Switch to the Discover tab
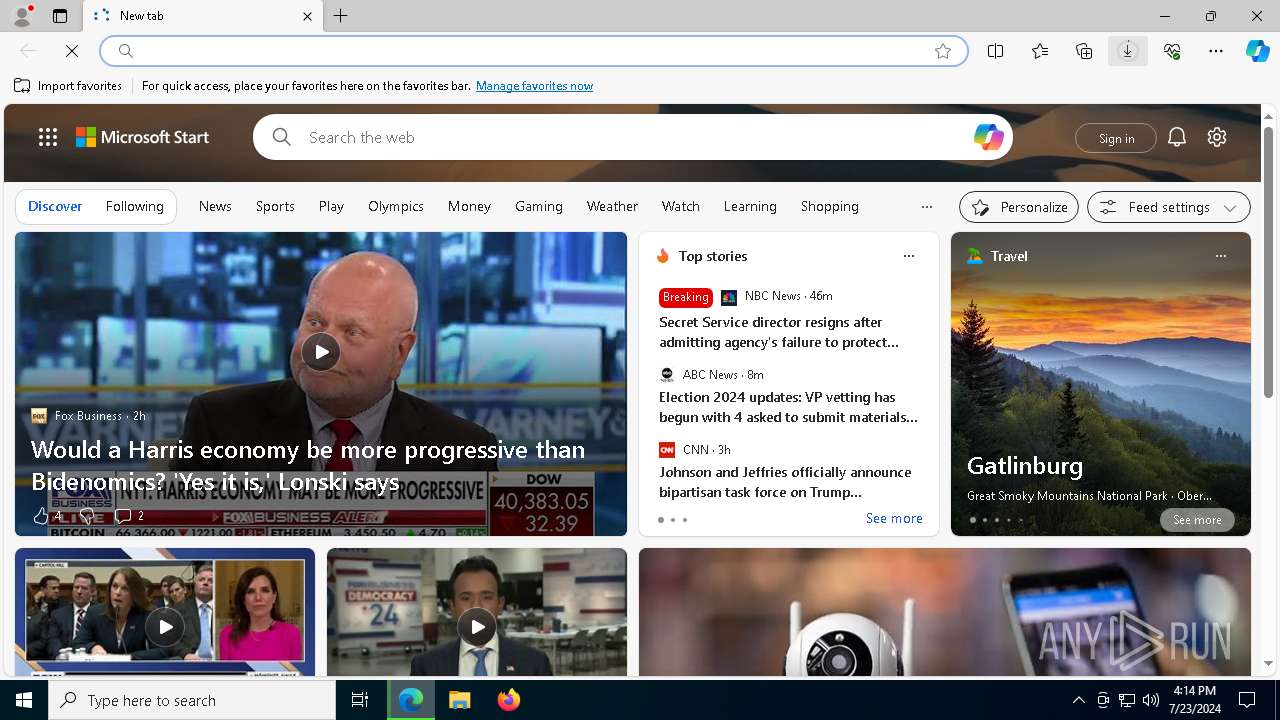The width and height of the screenshot is (1280, 720). click(x=55, y=206)
